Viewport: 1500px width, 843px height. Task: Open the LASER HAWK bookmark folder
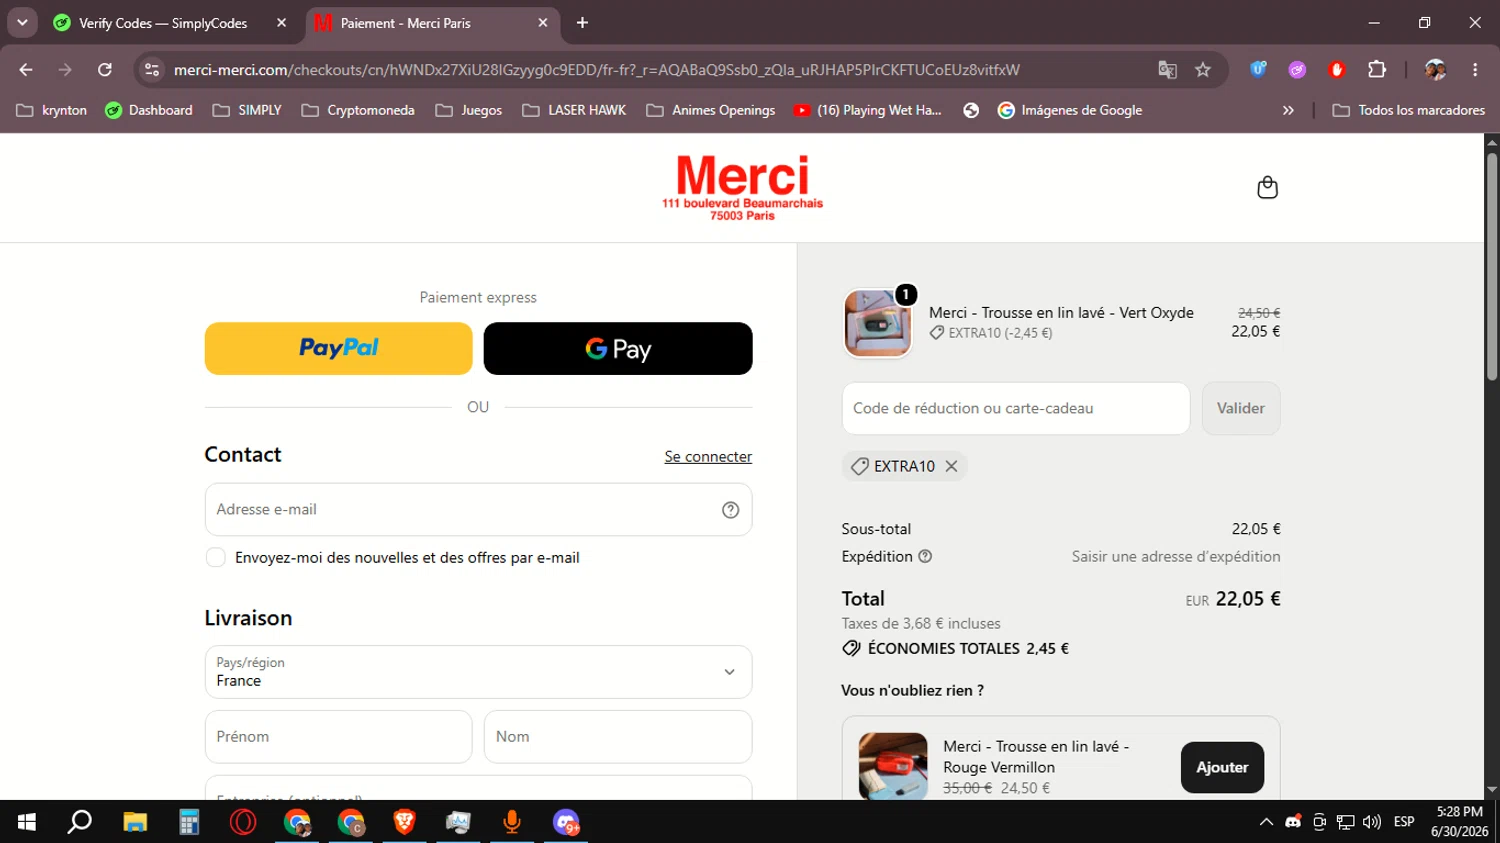574,111
